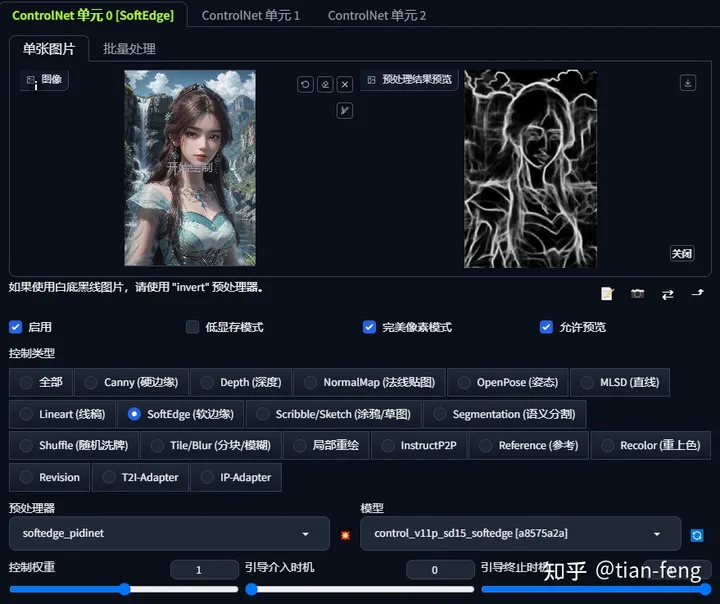Refresh the model list with blue icon
720x604 pixels.
click(x=697, y=535)
